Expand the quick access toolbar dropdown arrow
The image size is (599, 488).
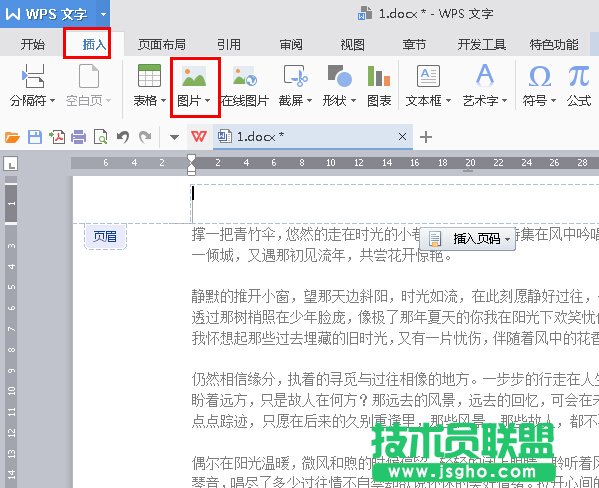(x=174, y=137)
